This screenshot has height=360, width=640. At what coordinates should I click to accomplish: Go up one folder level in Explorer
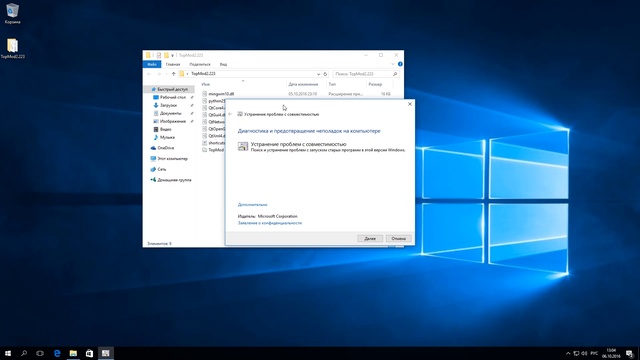(x=173, y=74)
